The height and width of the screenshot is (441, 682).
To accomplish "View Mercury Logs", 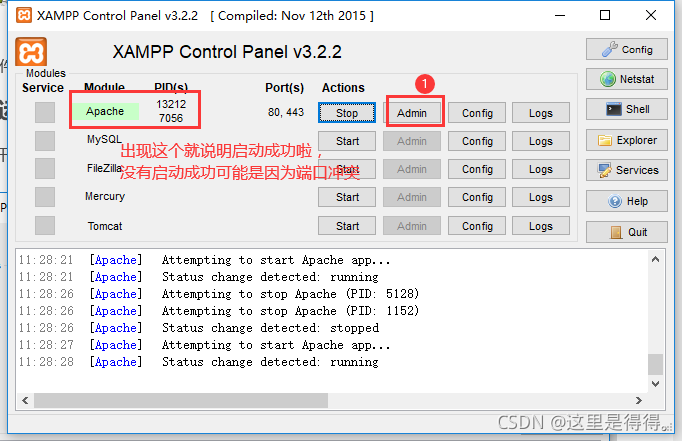I will (x=541, y=197).
